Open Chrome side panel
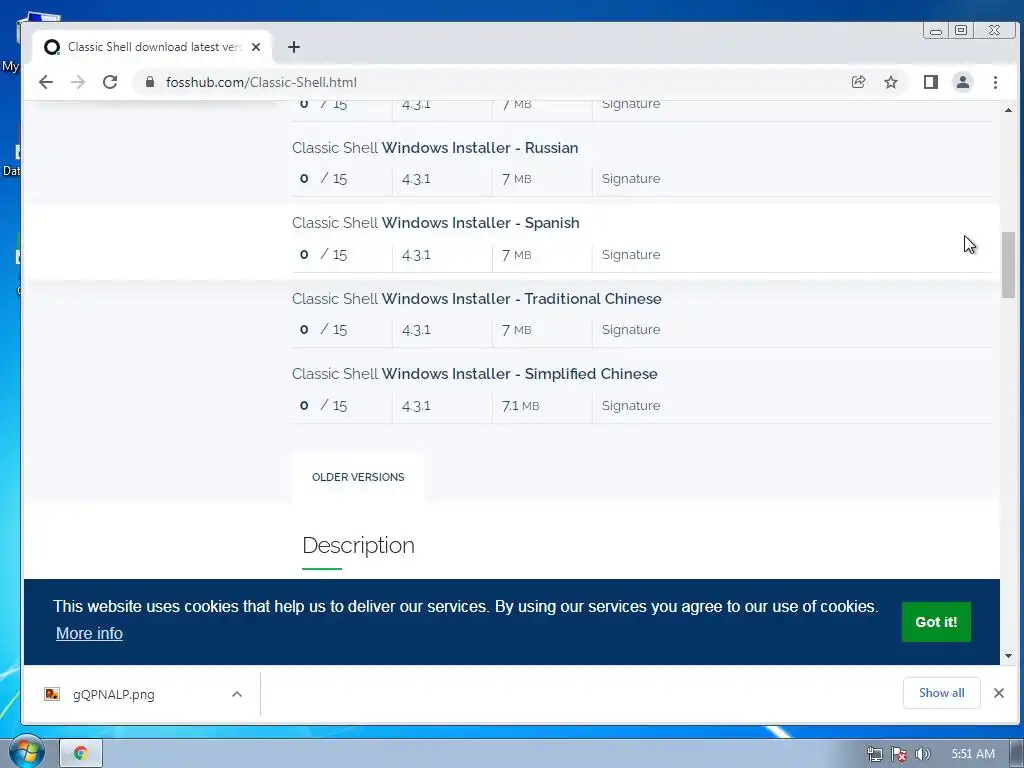This screenshot has height=768, width=1024. pos(931,82)
